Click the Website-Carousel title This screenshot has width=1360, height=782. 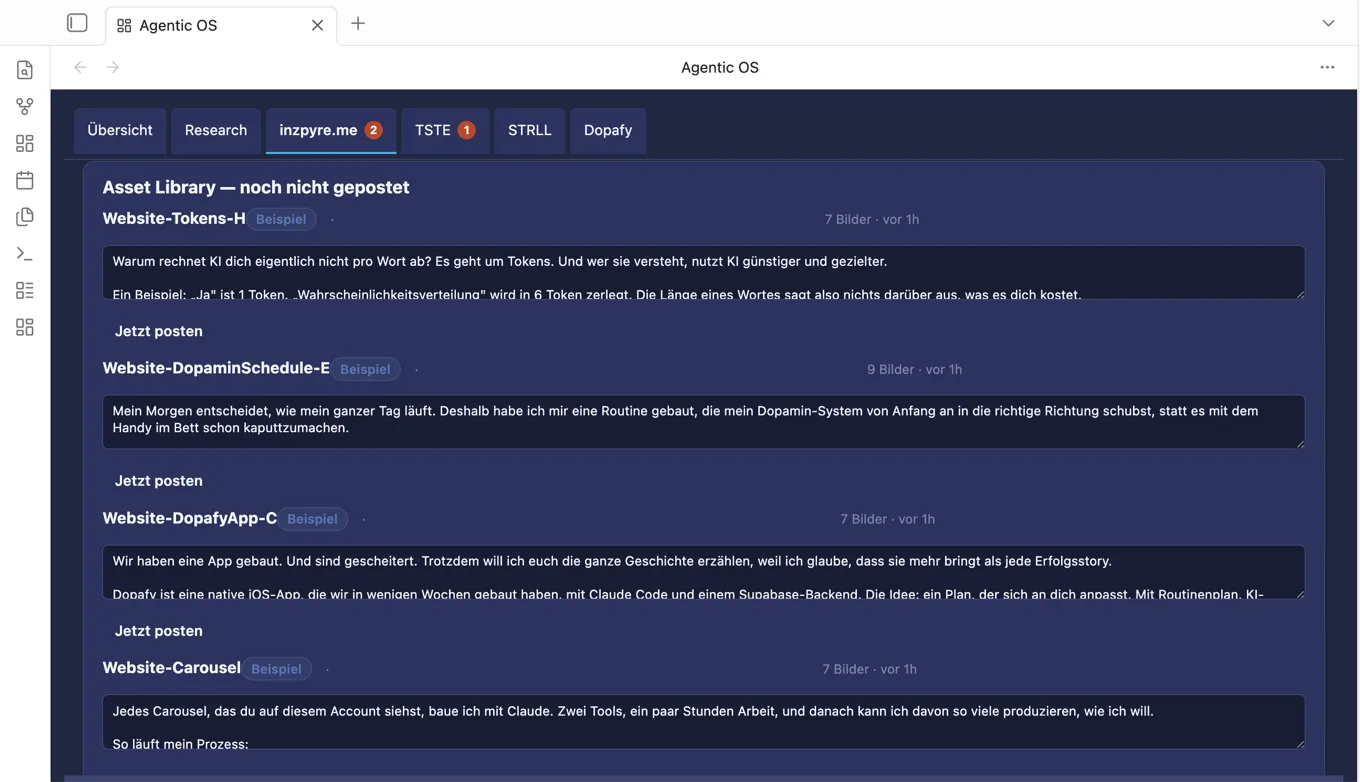click(x=172, y=667)
